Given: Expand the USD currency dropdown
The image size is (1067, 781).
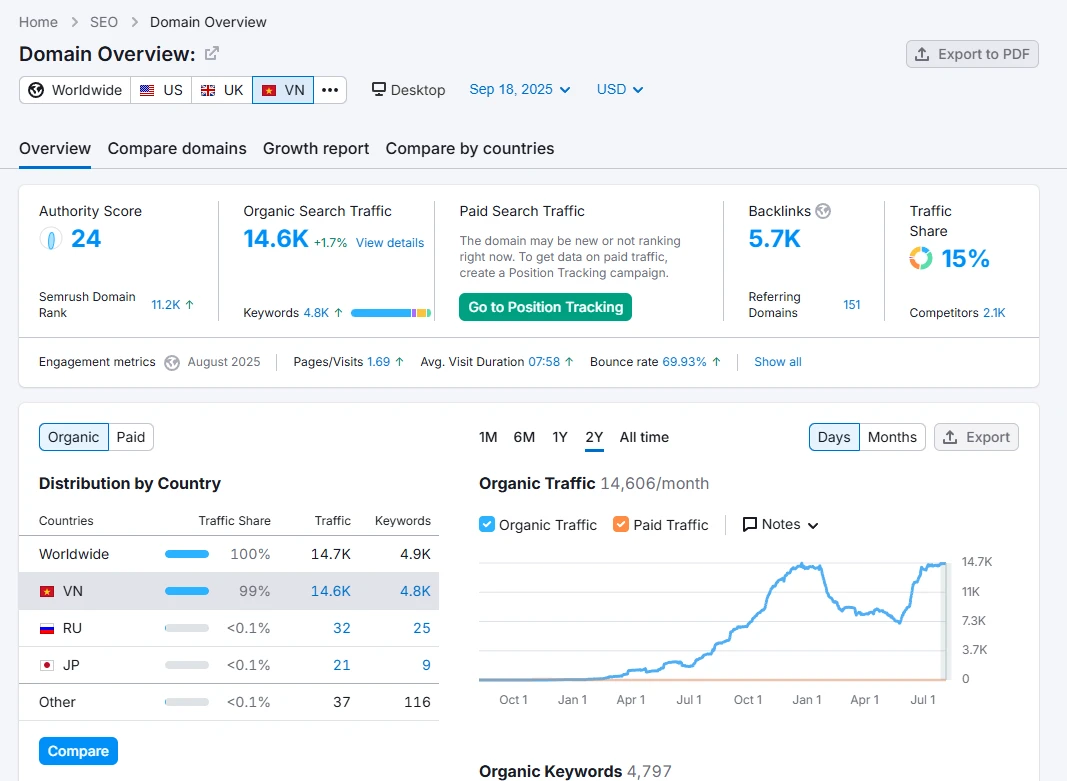Looking at the screenshot, I should click(620, 89).
